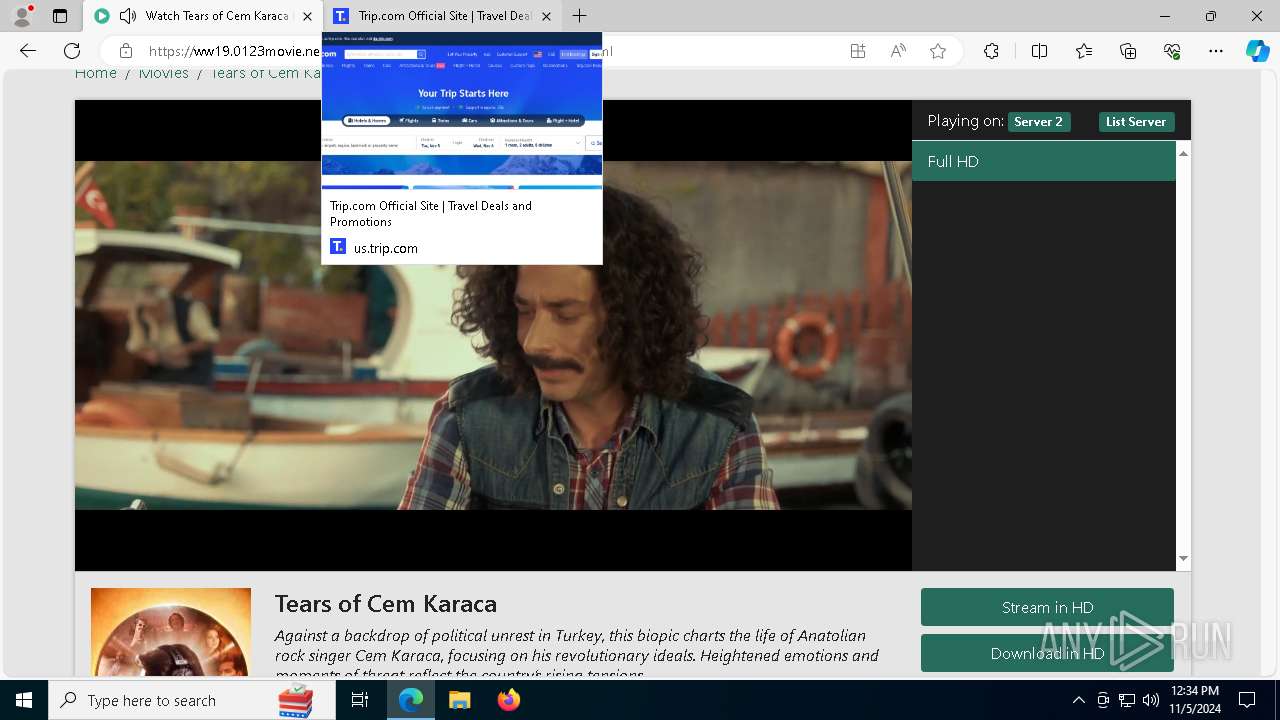
Task: Open the tab actions menu icon
Action: click(60, 16)
